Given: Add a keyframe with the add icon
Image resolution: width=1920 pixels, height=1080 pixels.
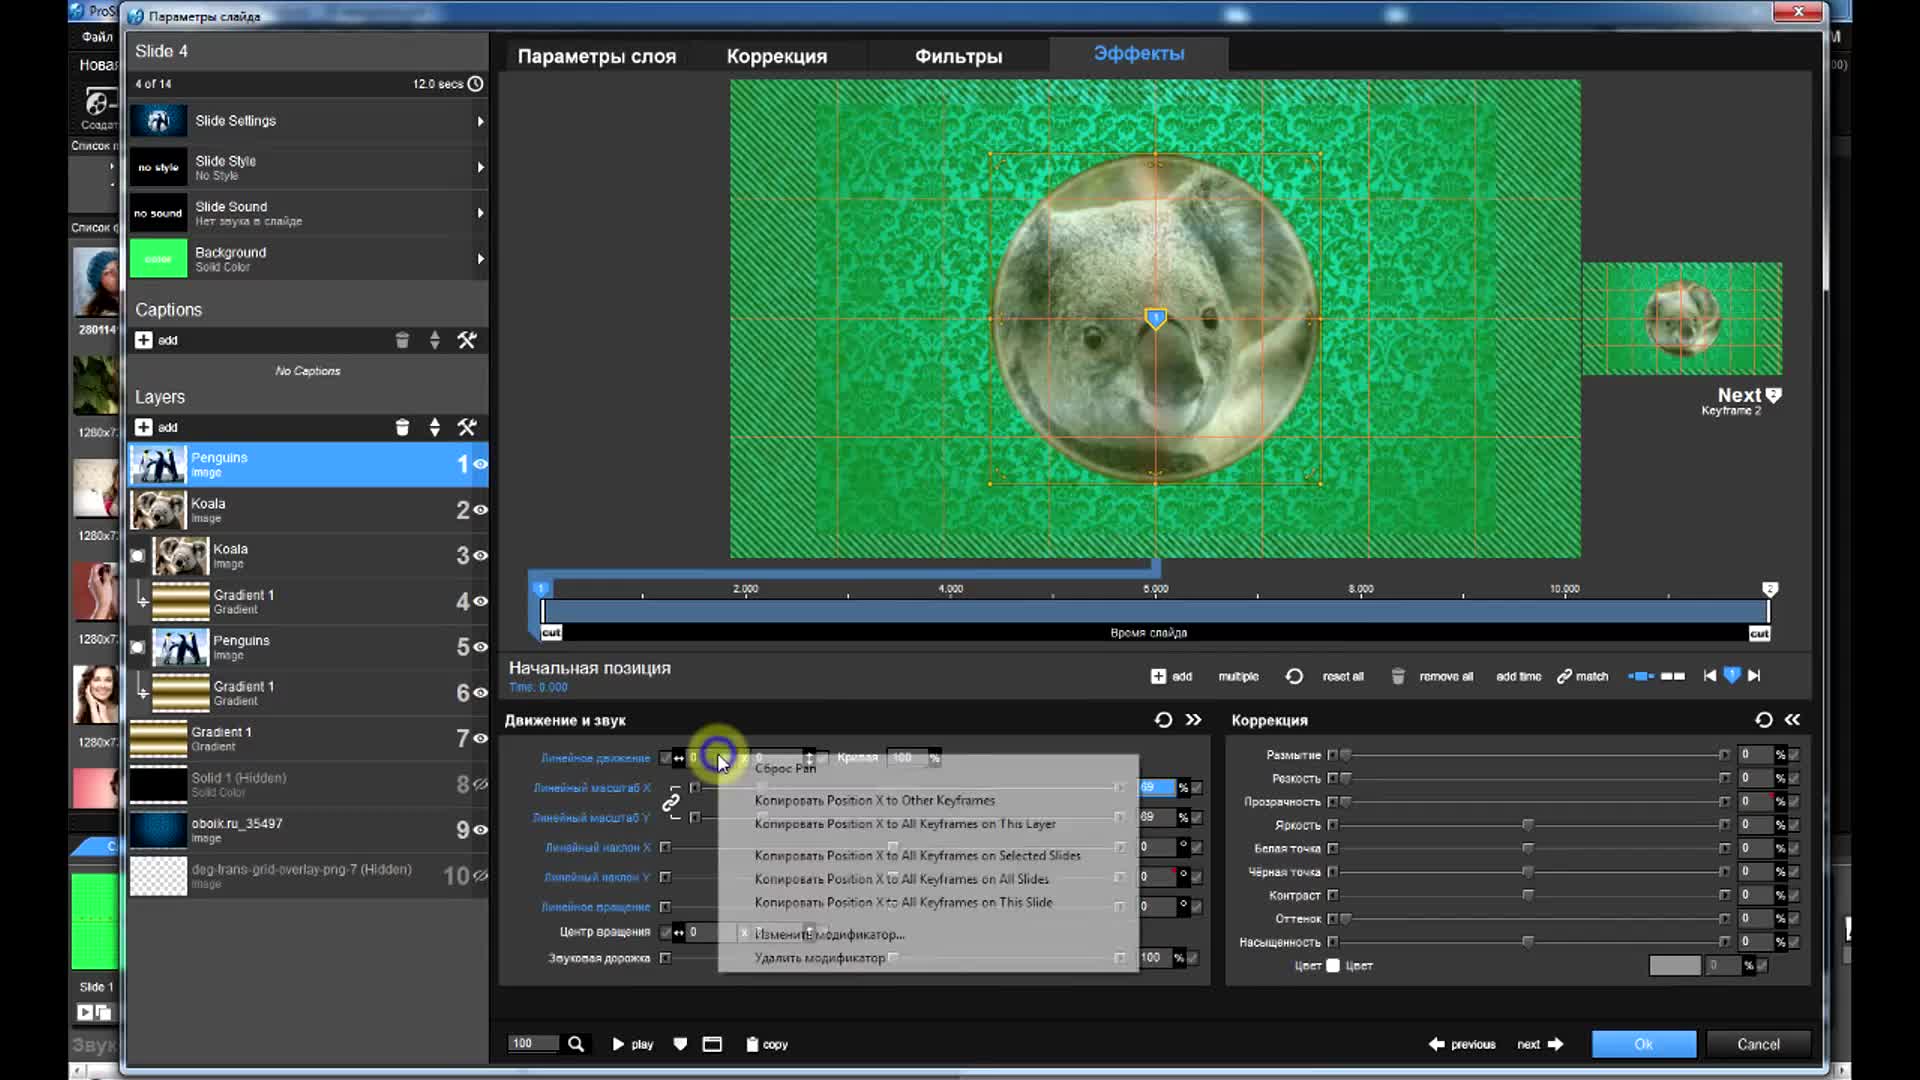Looking at the screenshot, I should [1158, 676].
